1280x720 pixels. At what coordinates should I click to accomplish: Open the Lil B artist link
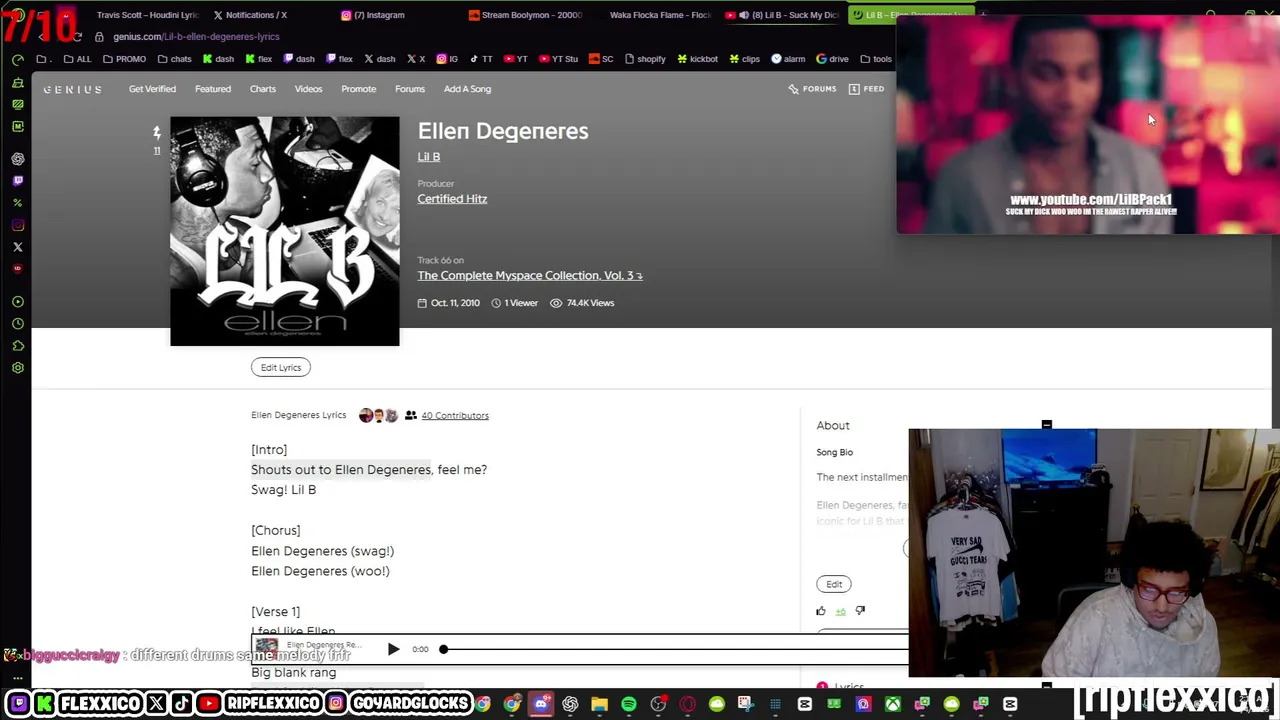click(x=429, y=157)
